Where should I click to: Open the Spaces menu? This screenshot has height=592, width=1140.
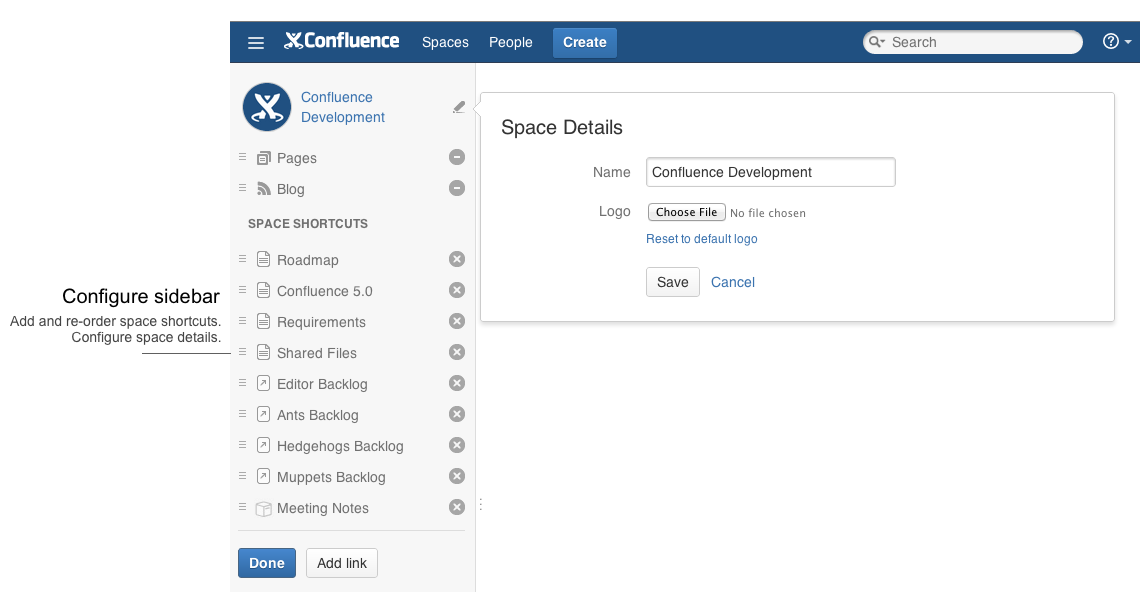click(x=445, y=42)
